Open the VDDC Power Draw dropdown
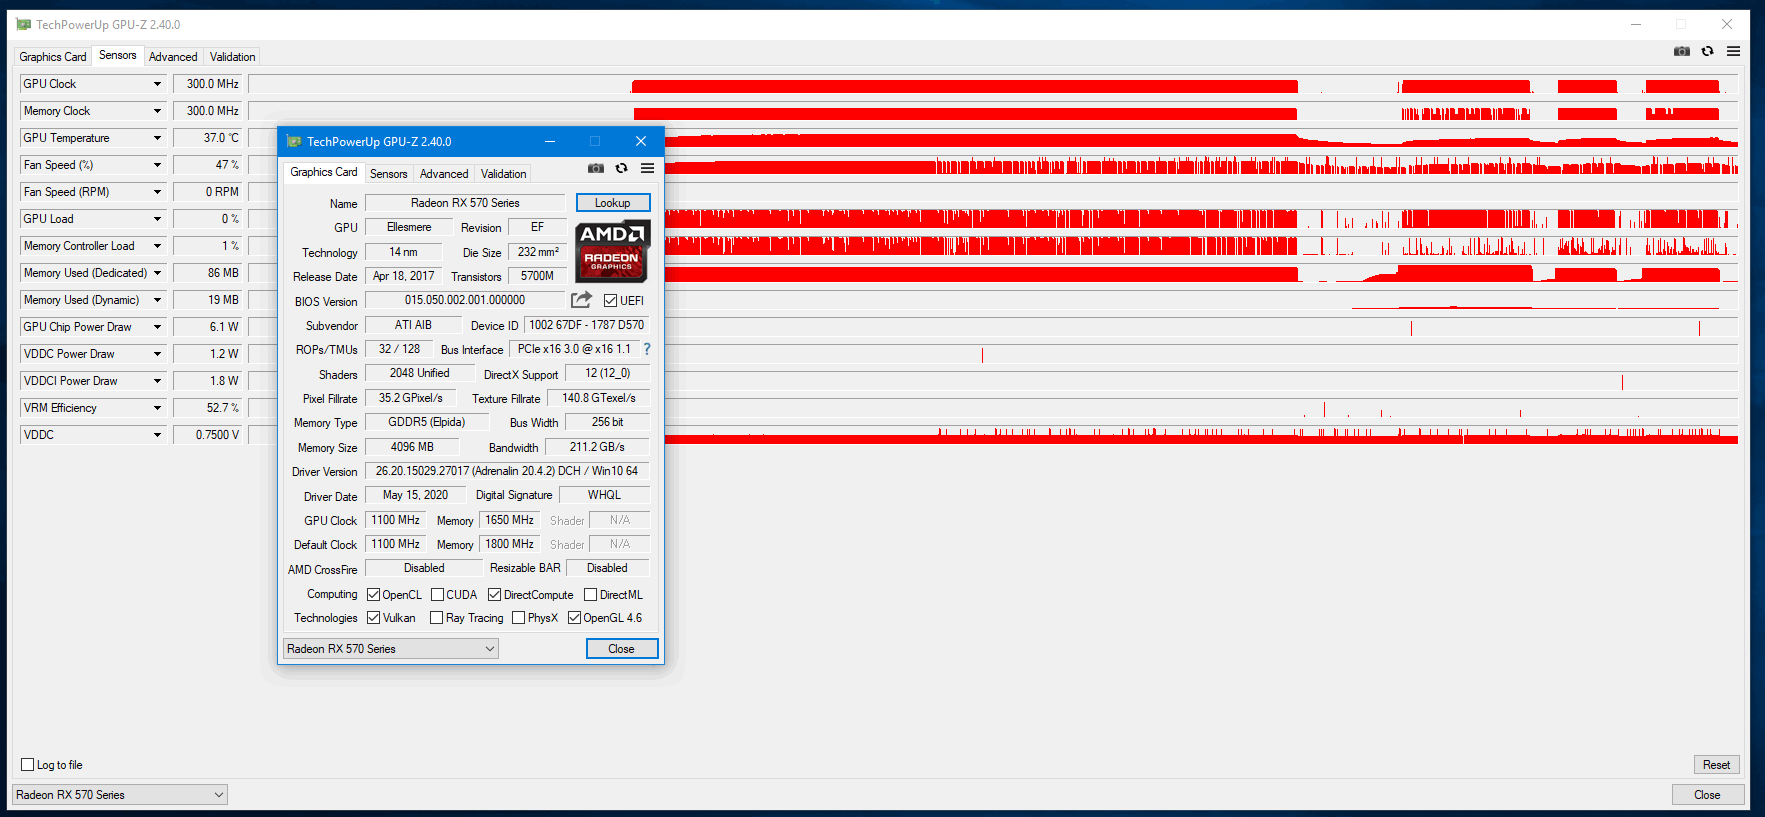1765x817 pixels. pyautogui.click(x=157, y=354)
